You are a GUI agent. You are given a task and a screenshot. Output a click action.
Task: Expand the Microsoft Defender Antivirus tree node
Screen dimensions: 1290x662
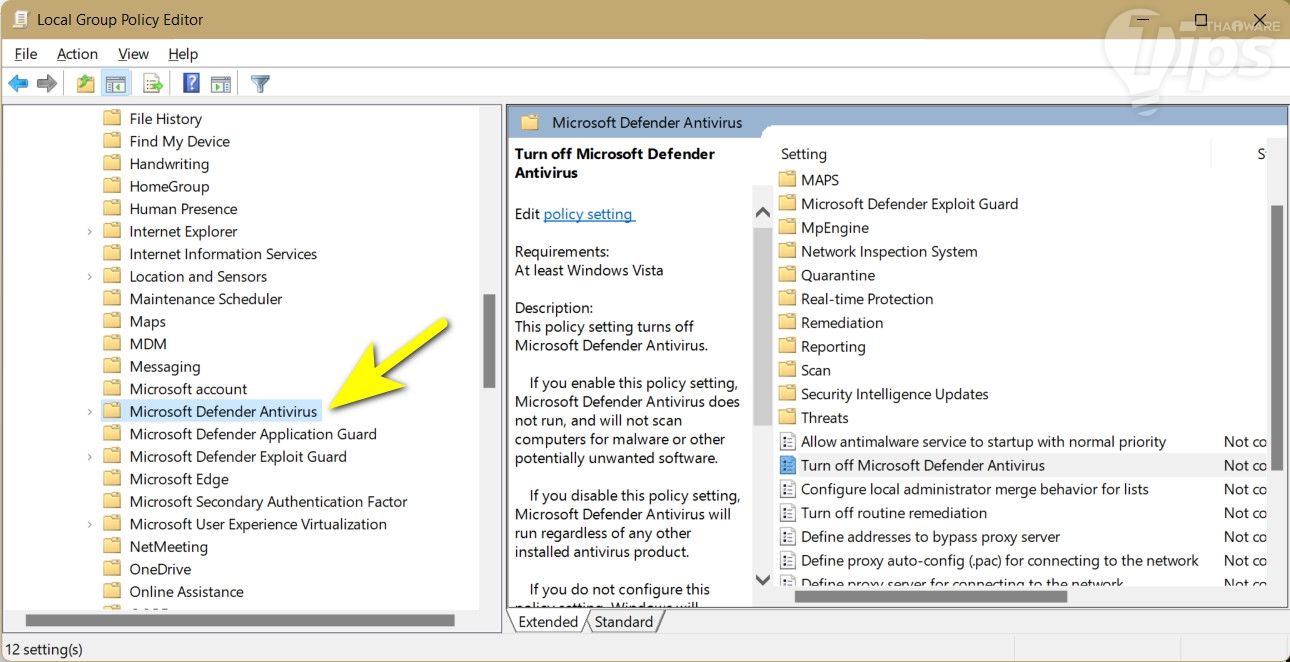point(89,411)
